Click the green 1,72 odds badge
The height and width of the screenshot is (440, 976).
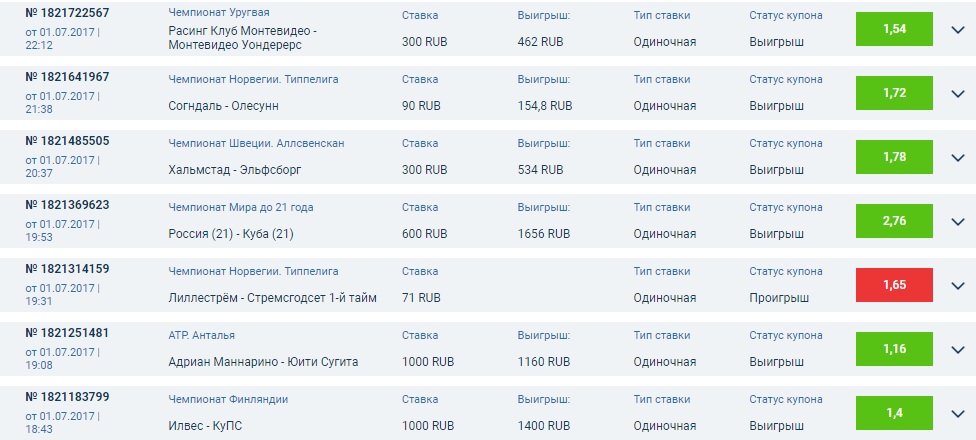click(894, 93)
